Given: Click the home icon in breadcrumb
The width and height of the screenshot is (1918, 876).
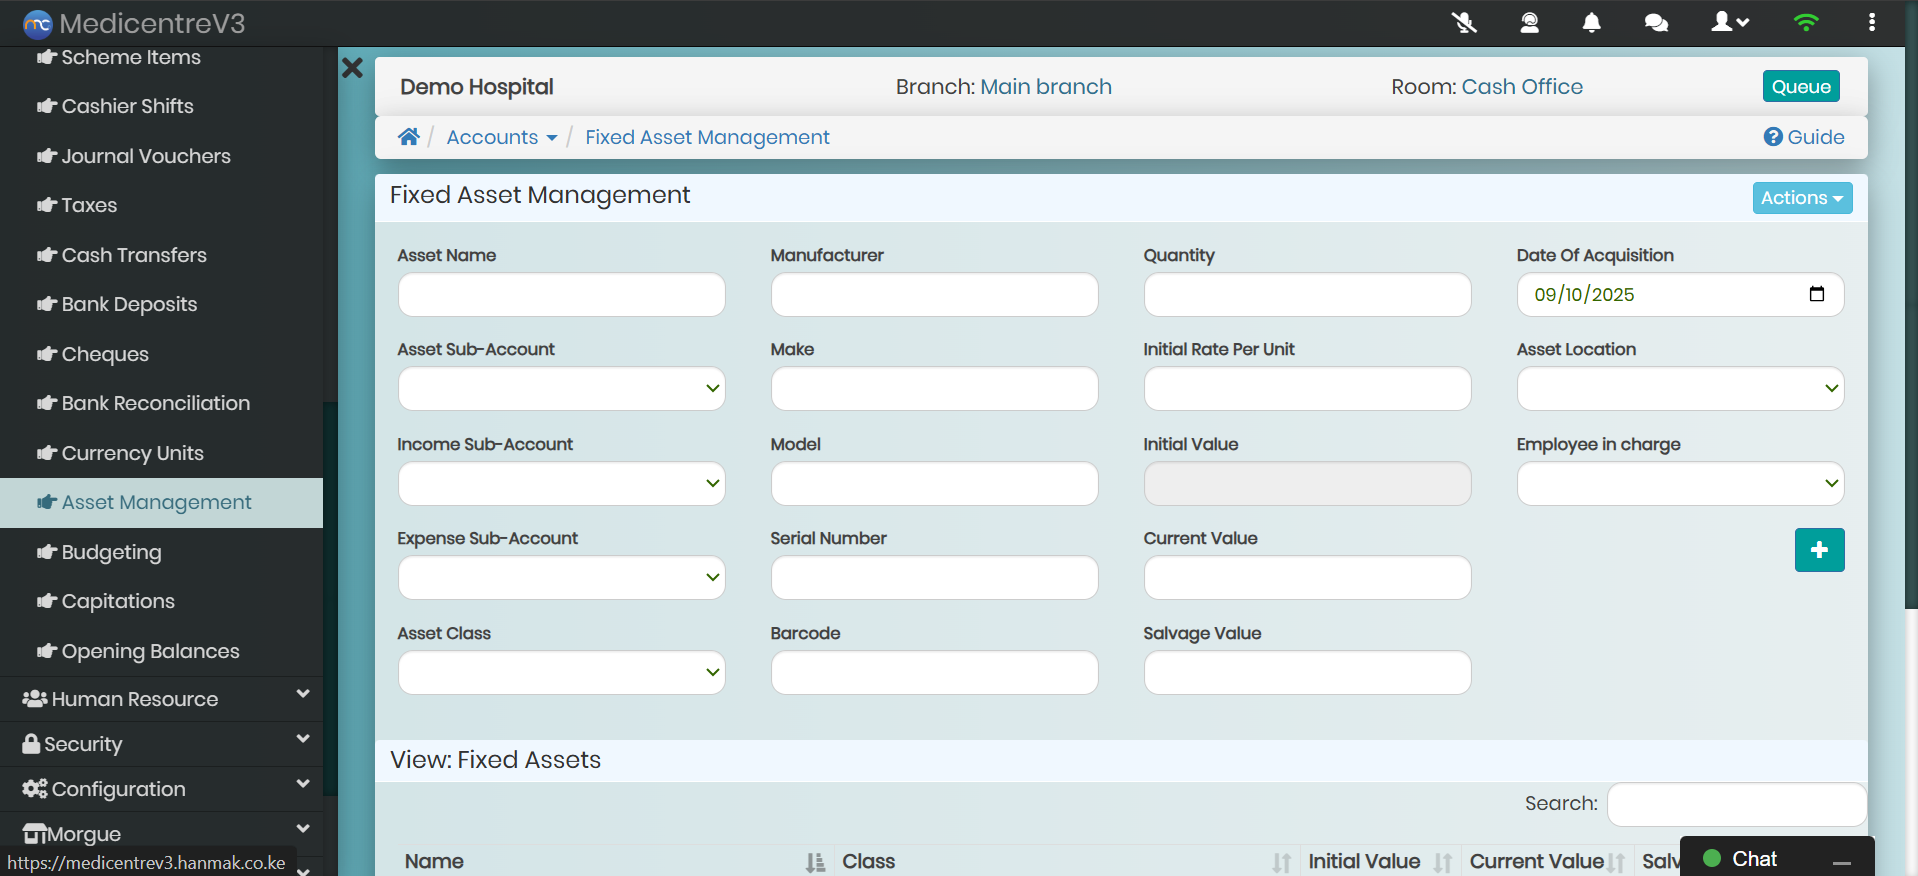Looking at the screenshot, I should (408, 137).
